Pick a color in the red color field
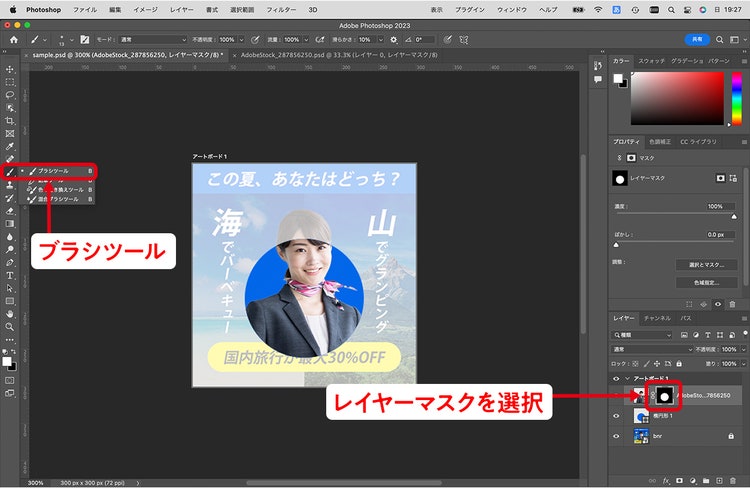Screen dimensions: 750x488 click(x=677, y=99)
